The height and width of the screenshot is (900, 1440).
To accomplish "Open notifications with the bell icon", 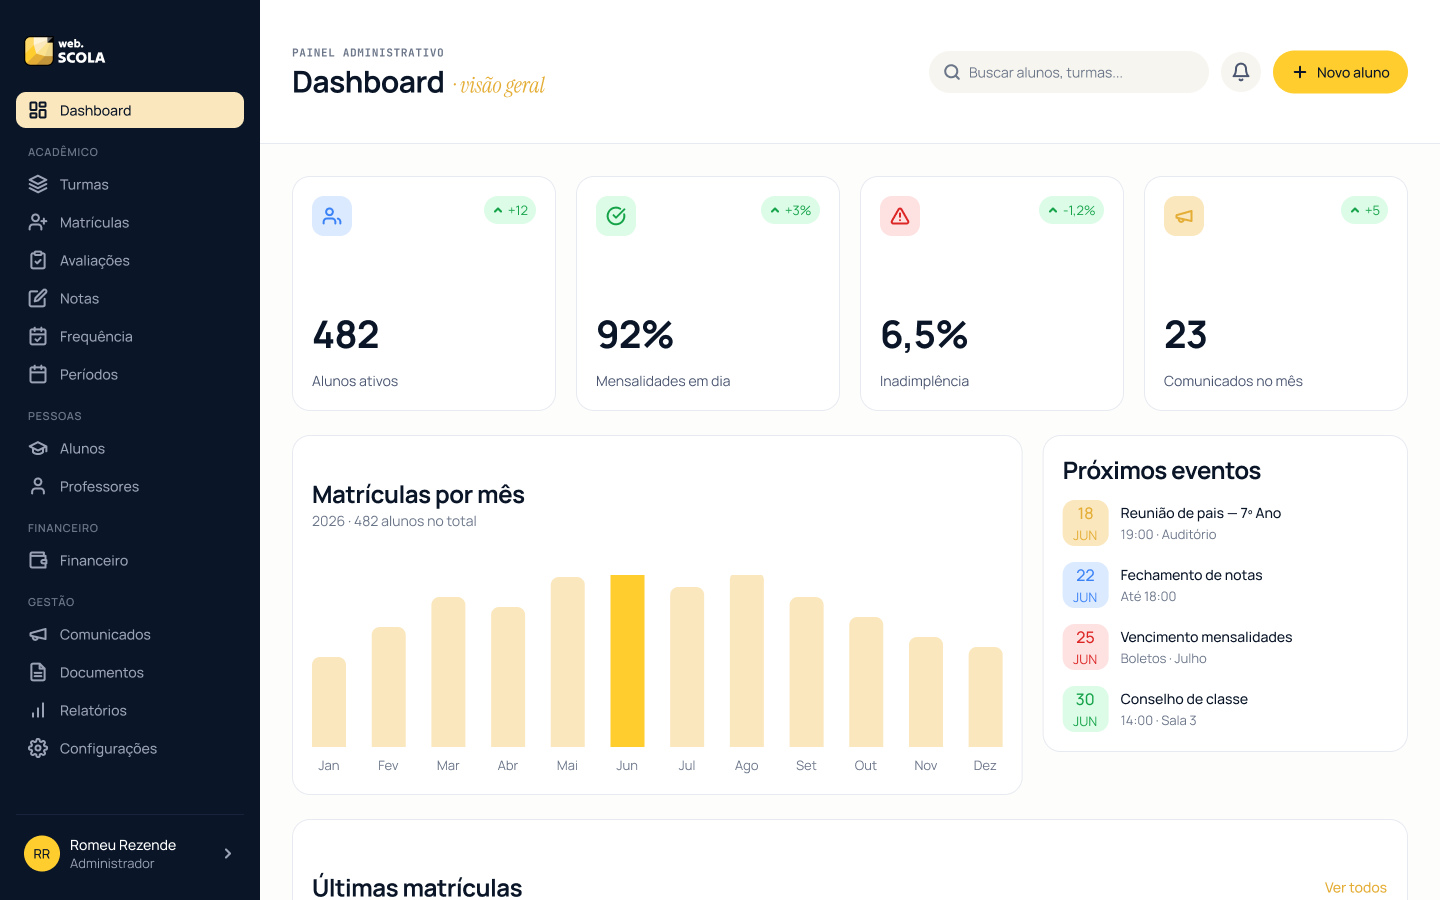I will coord(1241,72).
